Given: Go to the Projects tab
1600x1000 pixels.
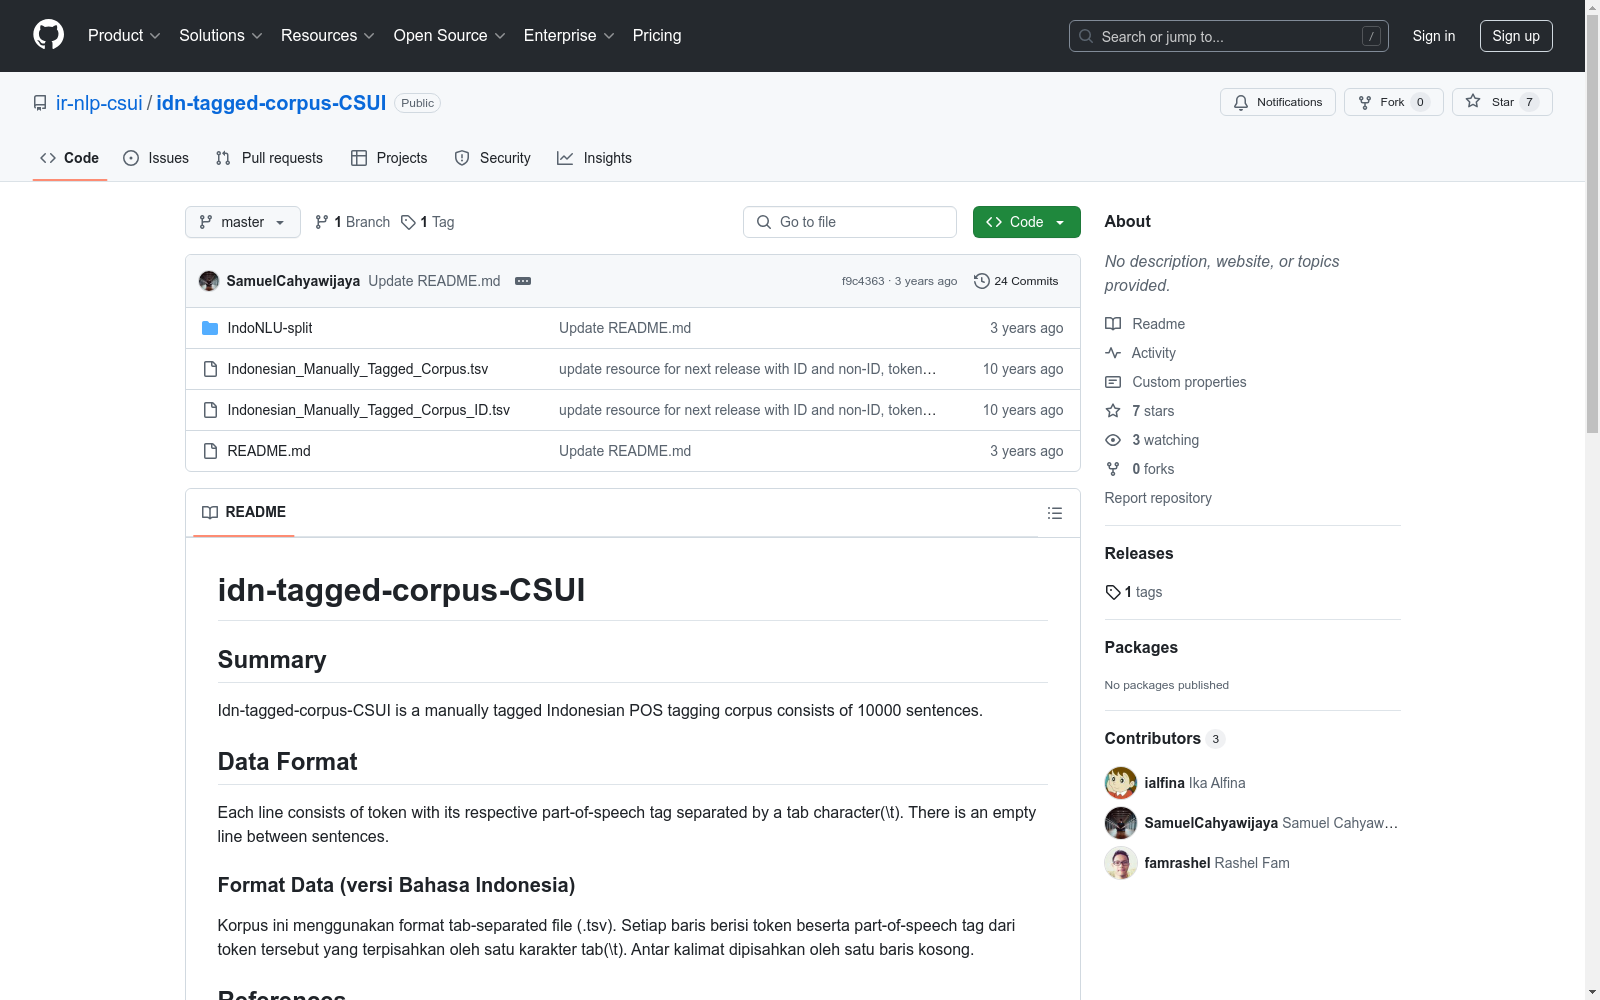Looking at the screenshot, I should [x=389, y=158].
